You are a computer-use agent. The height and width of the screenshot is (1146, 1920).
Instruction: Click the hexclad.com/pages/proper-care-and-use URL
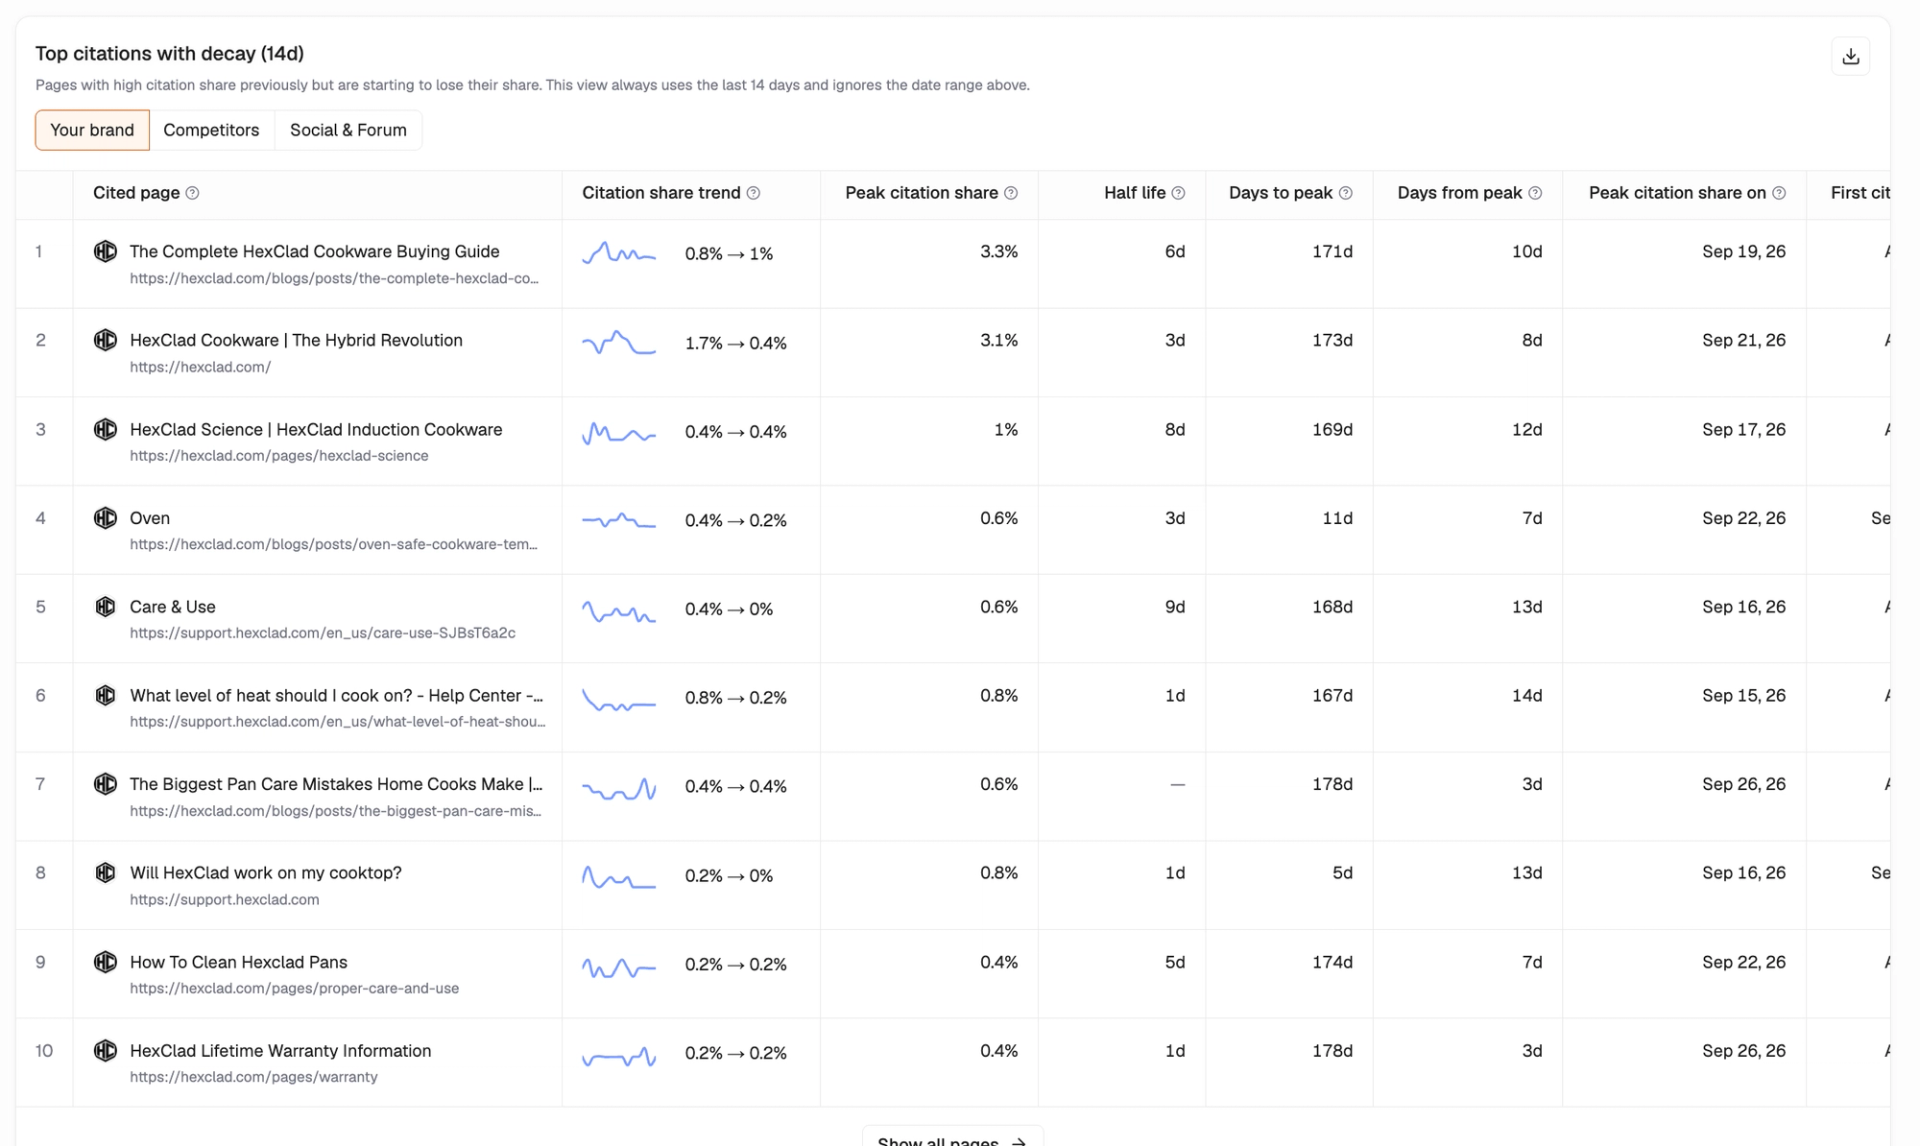click(294, 989)
